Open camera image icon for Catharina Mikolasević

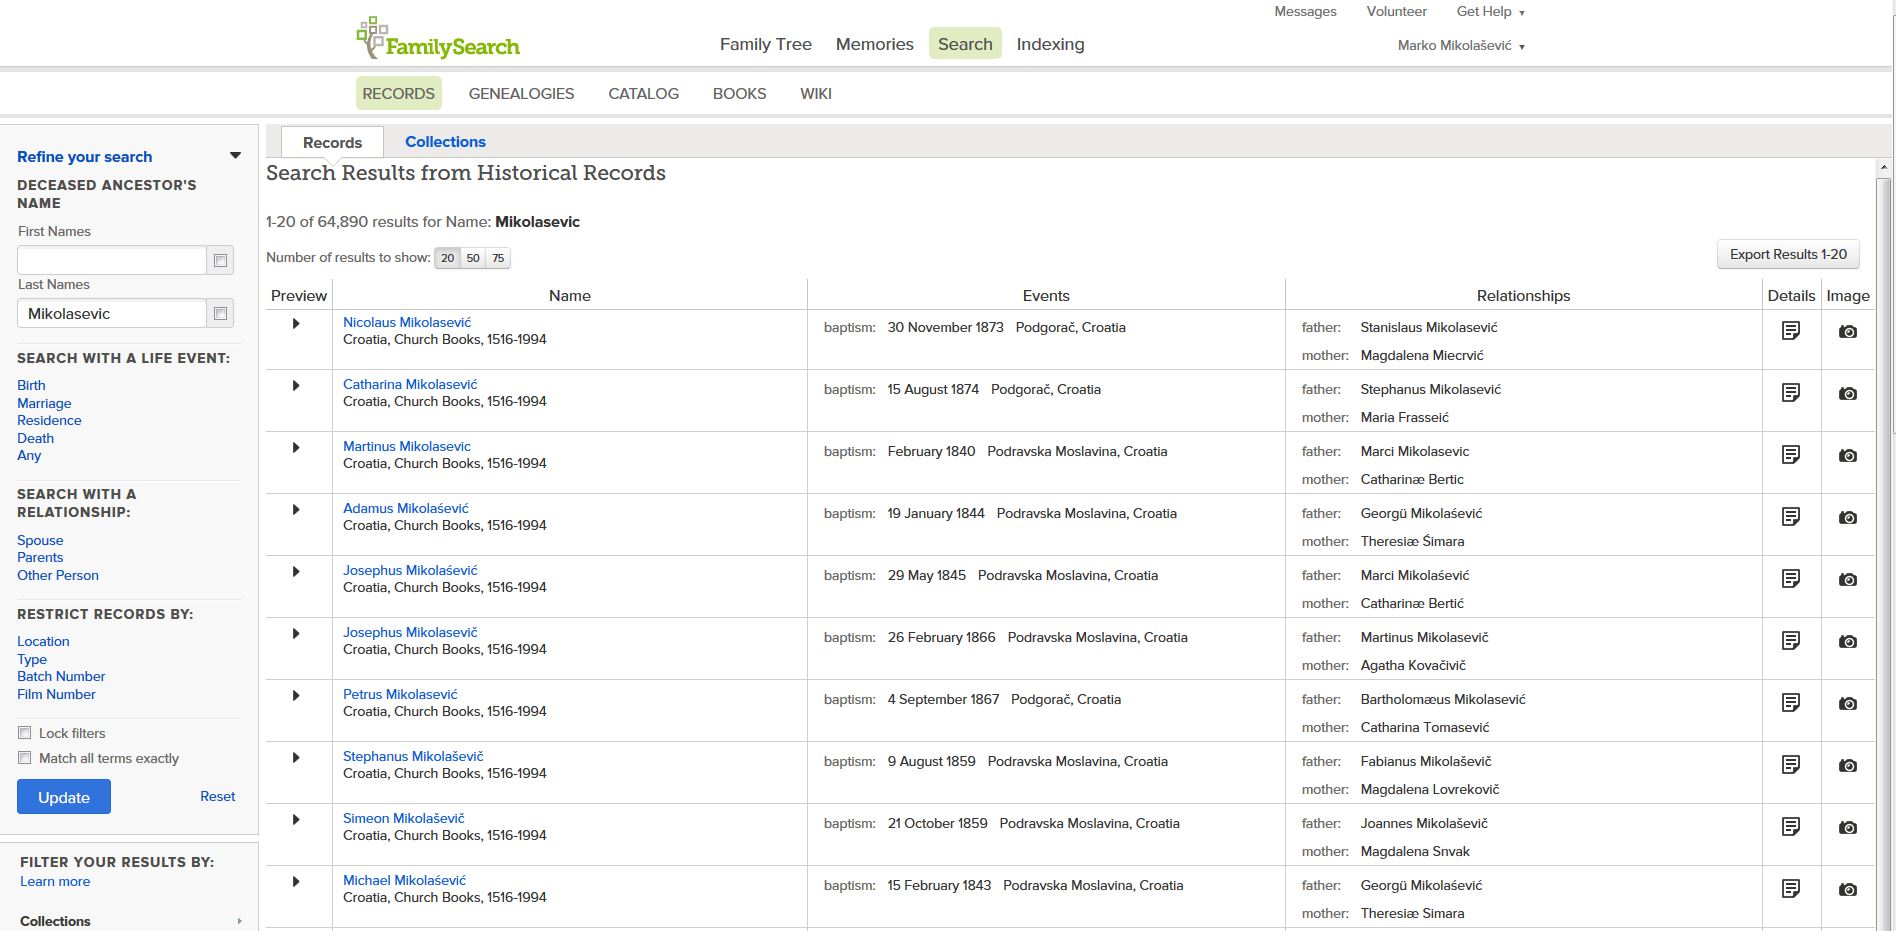pos(1847,394)
